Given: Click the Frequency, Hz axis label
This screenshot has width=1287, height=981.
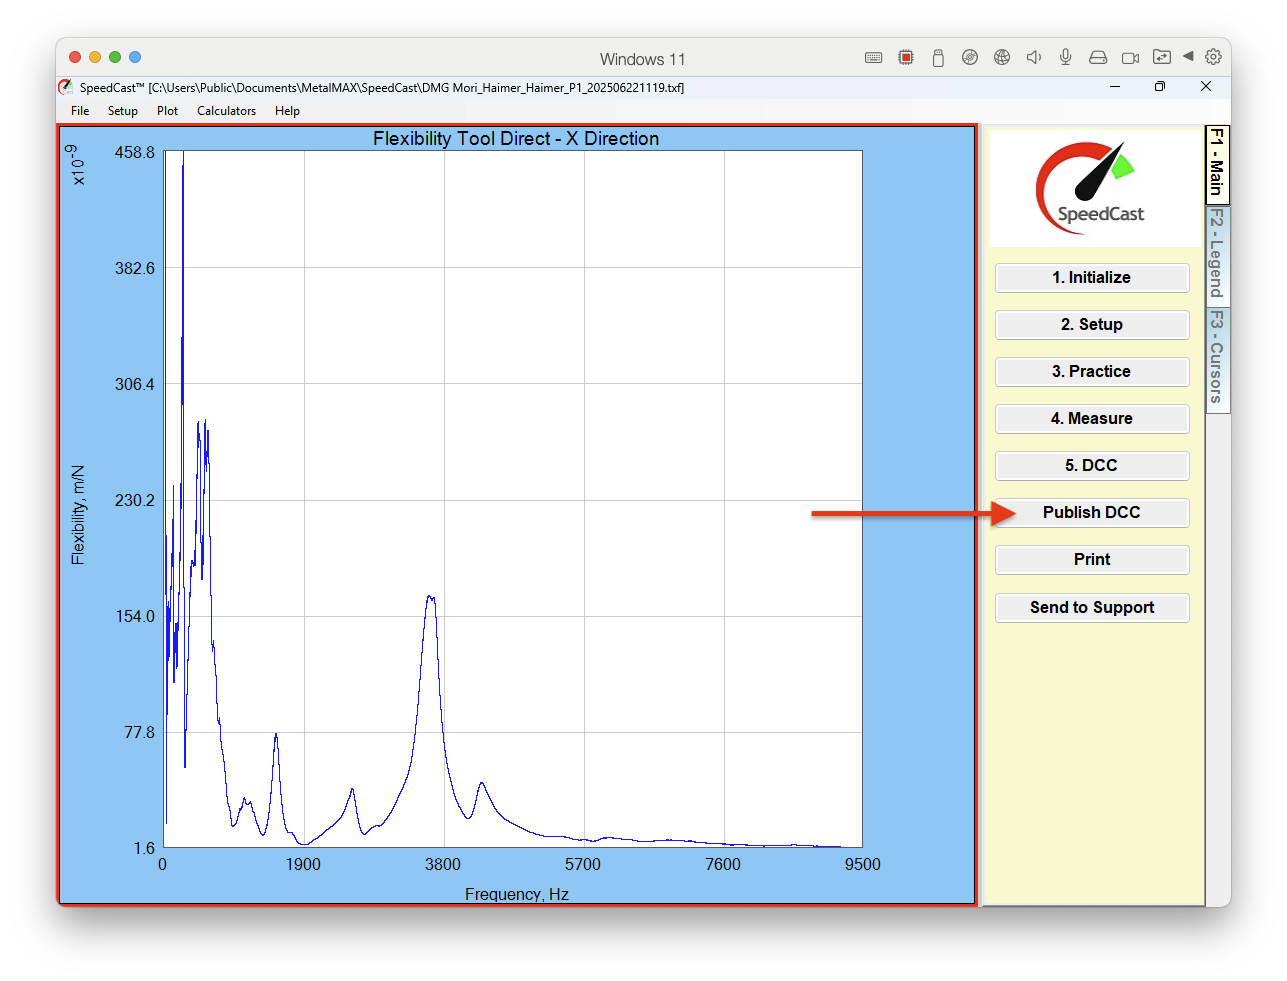Looking at the screenshot, I should click(x=517, y=894).
